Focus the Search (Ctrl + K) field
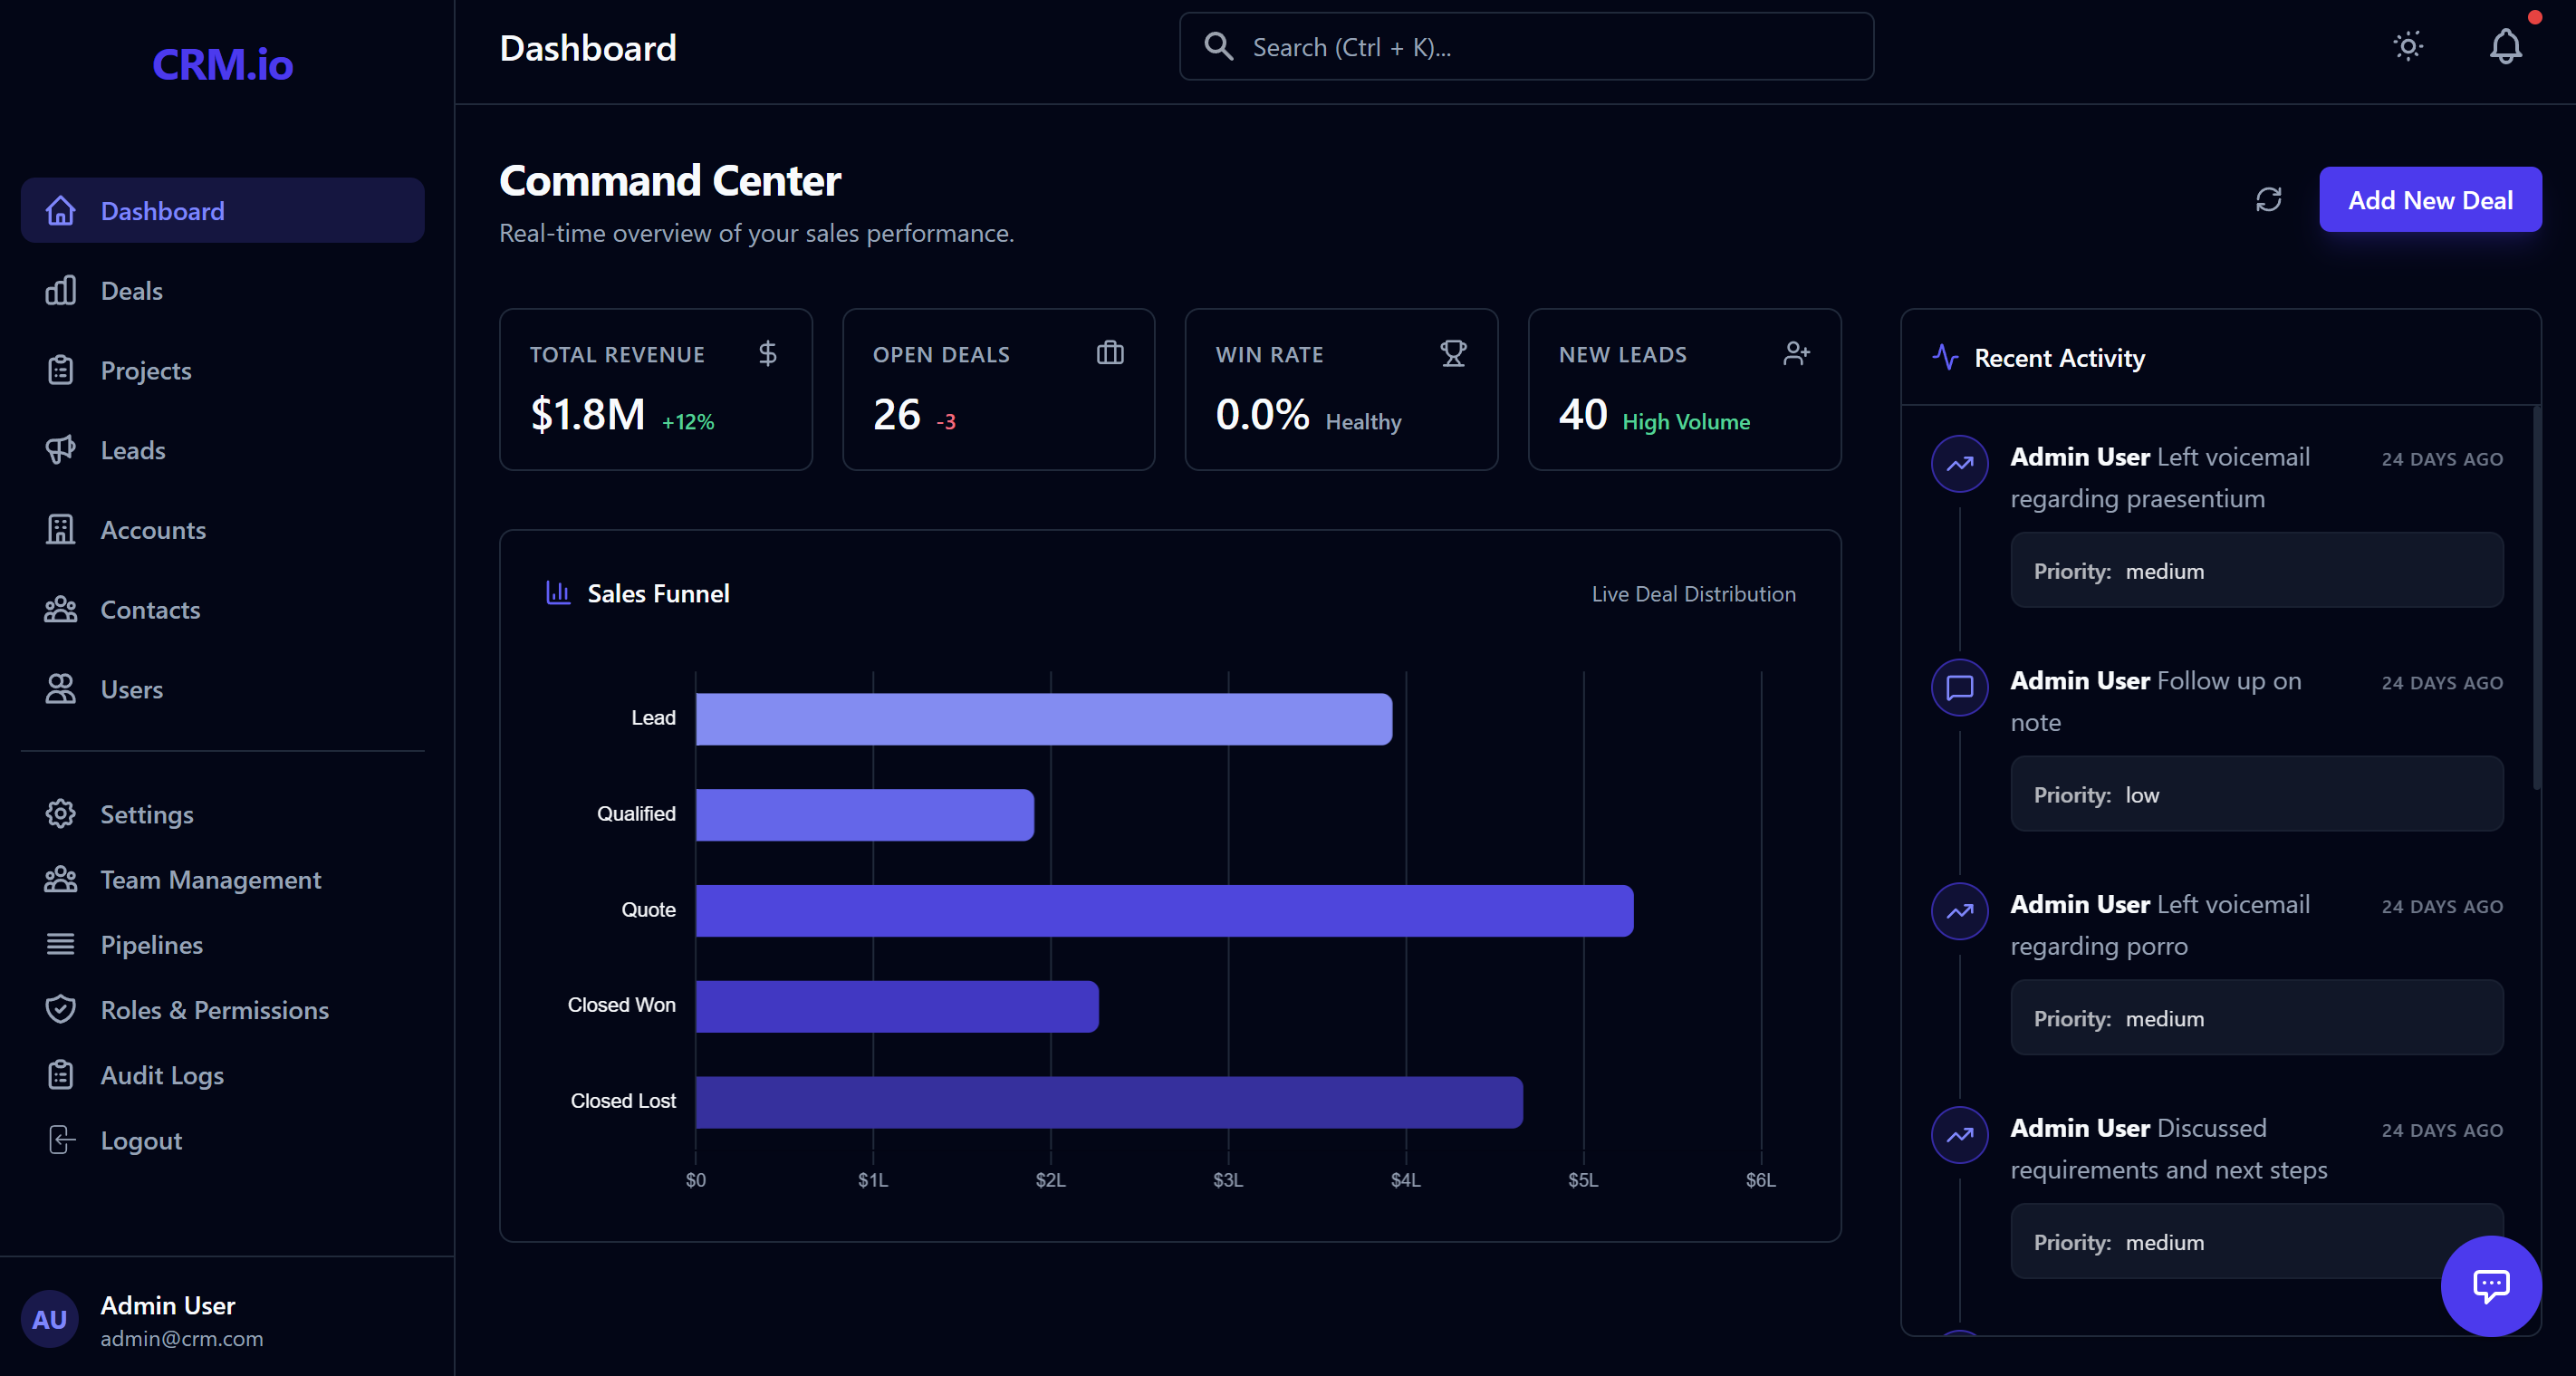2576x1376 pixels. [x=1526, y=46]
